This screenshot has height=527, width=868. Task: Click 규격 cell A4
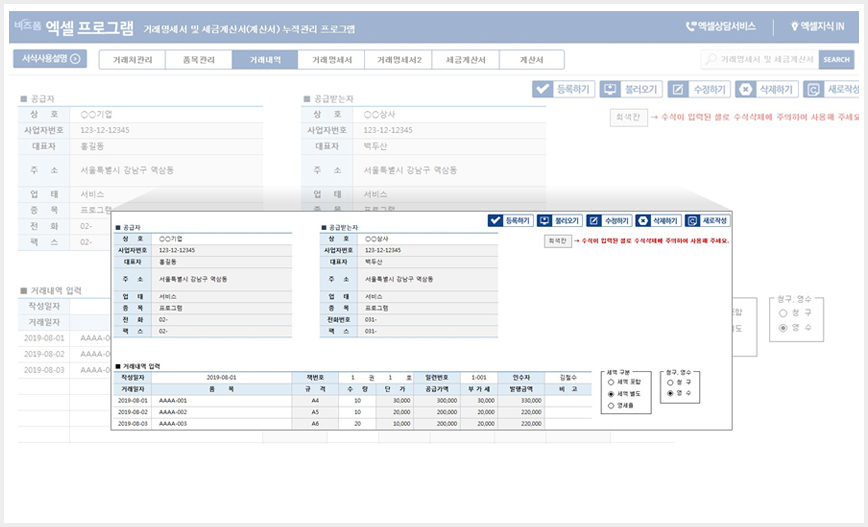(315, 400)
